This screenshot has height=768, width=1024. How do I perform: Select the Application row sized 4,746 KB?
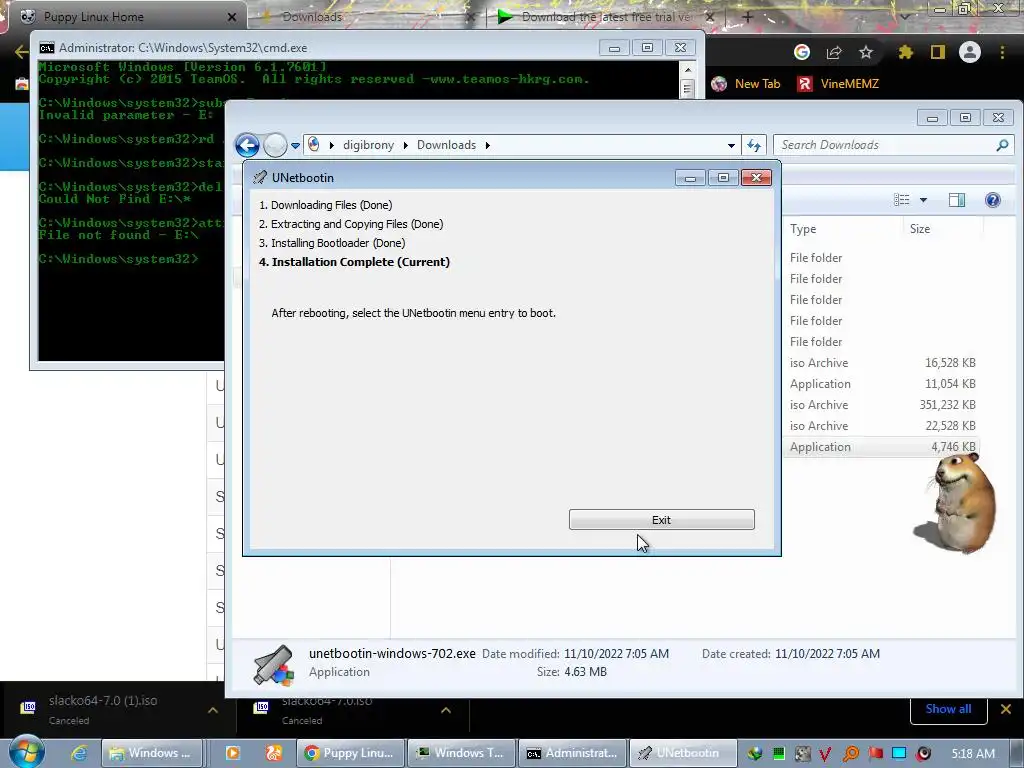coord(882,447)
